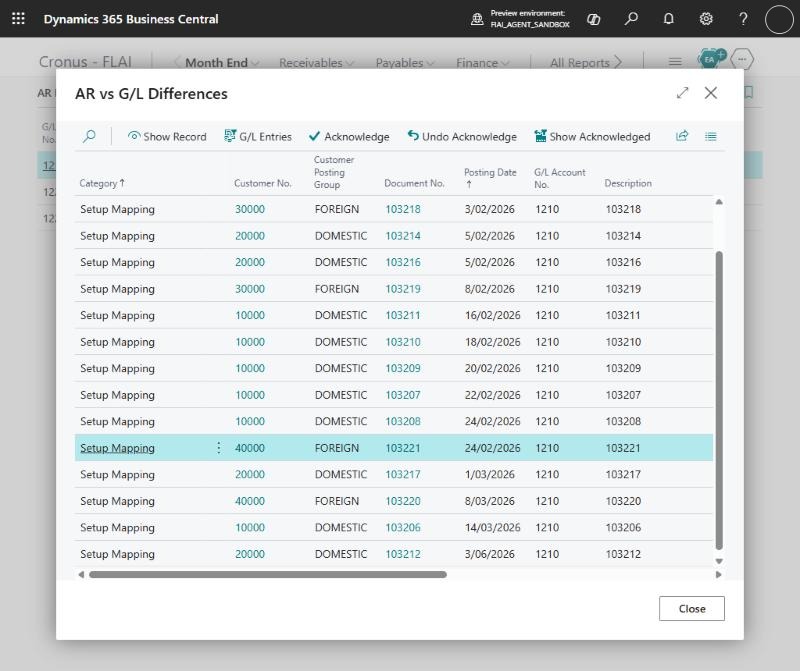Open customer 20000 in 103212 row
Image resolution: width=800 pixels, height=671 pixels.
(x=249, y=554)
